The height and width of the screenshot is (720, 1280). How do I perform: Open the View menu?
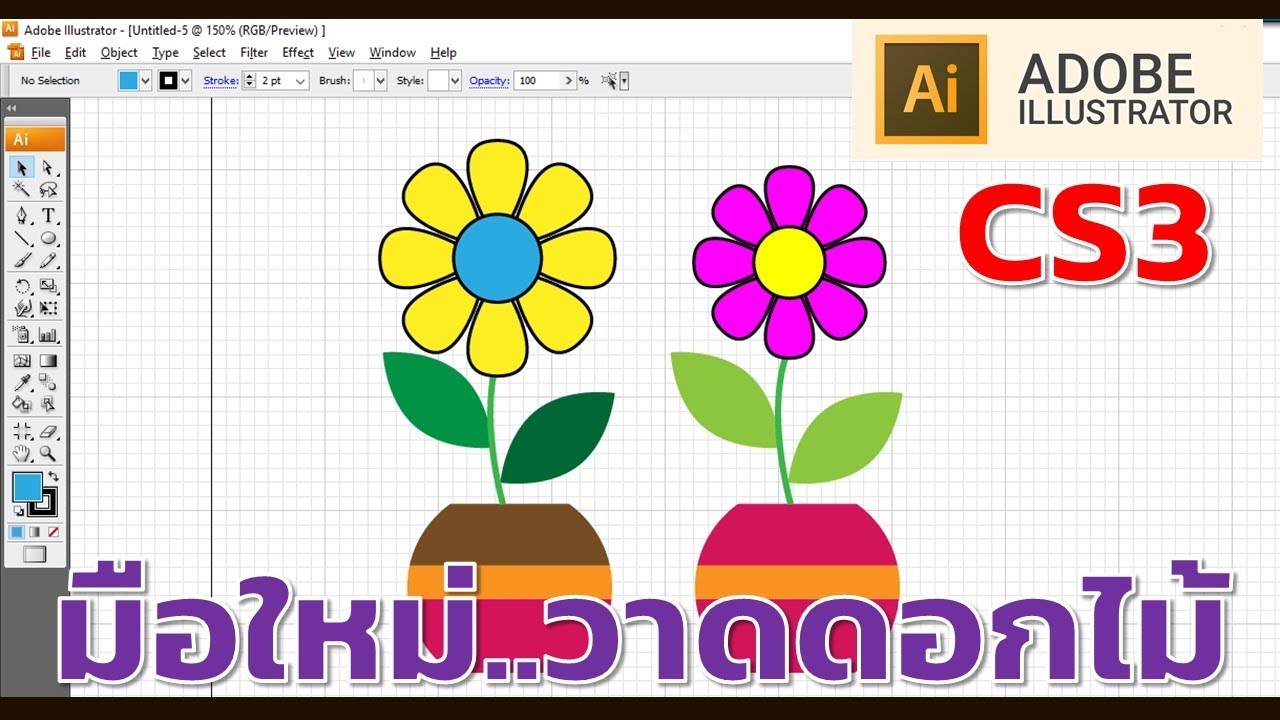(341, 53)
